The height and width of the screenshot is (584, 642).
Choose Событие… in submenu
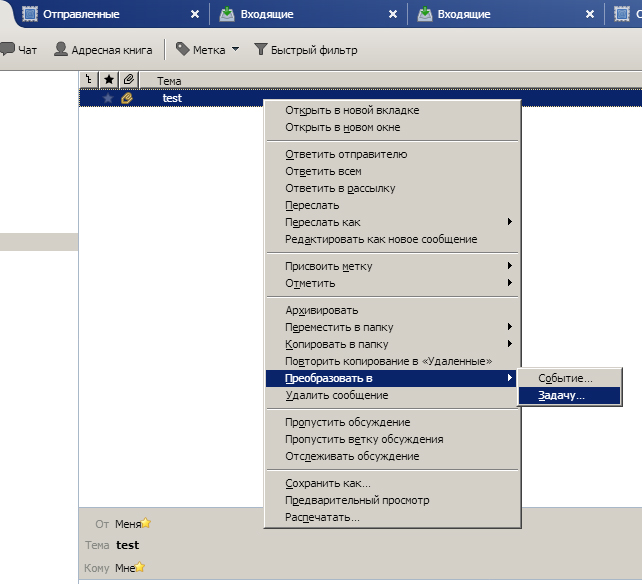point(570,378)
